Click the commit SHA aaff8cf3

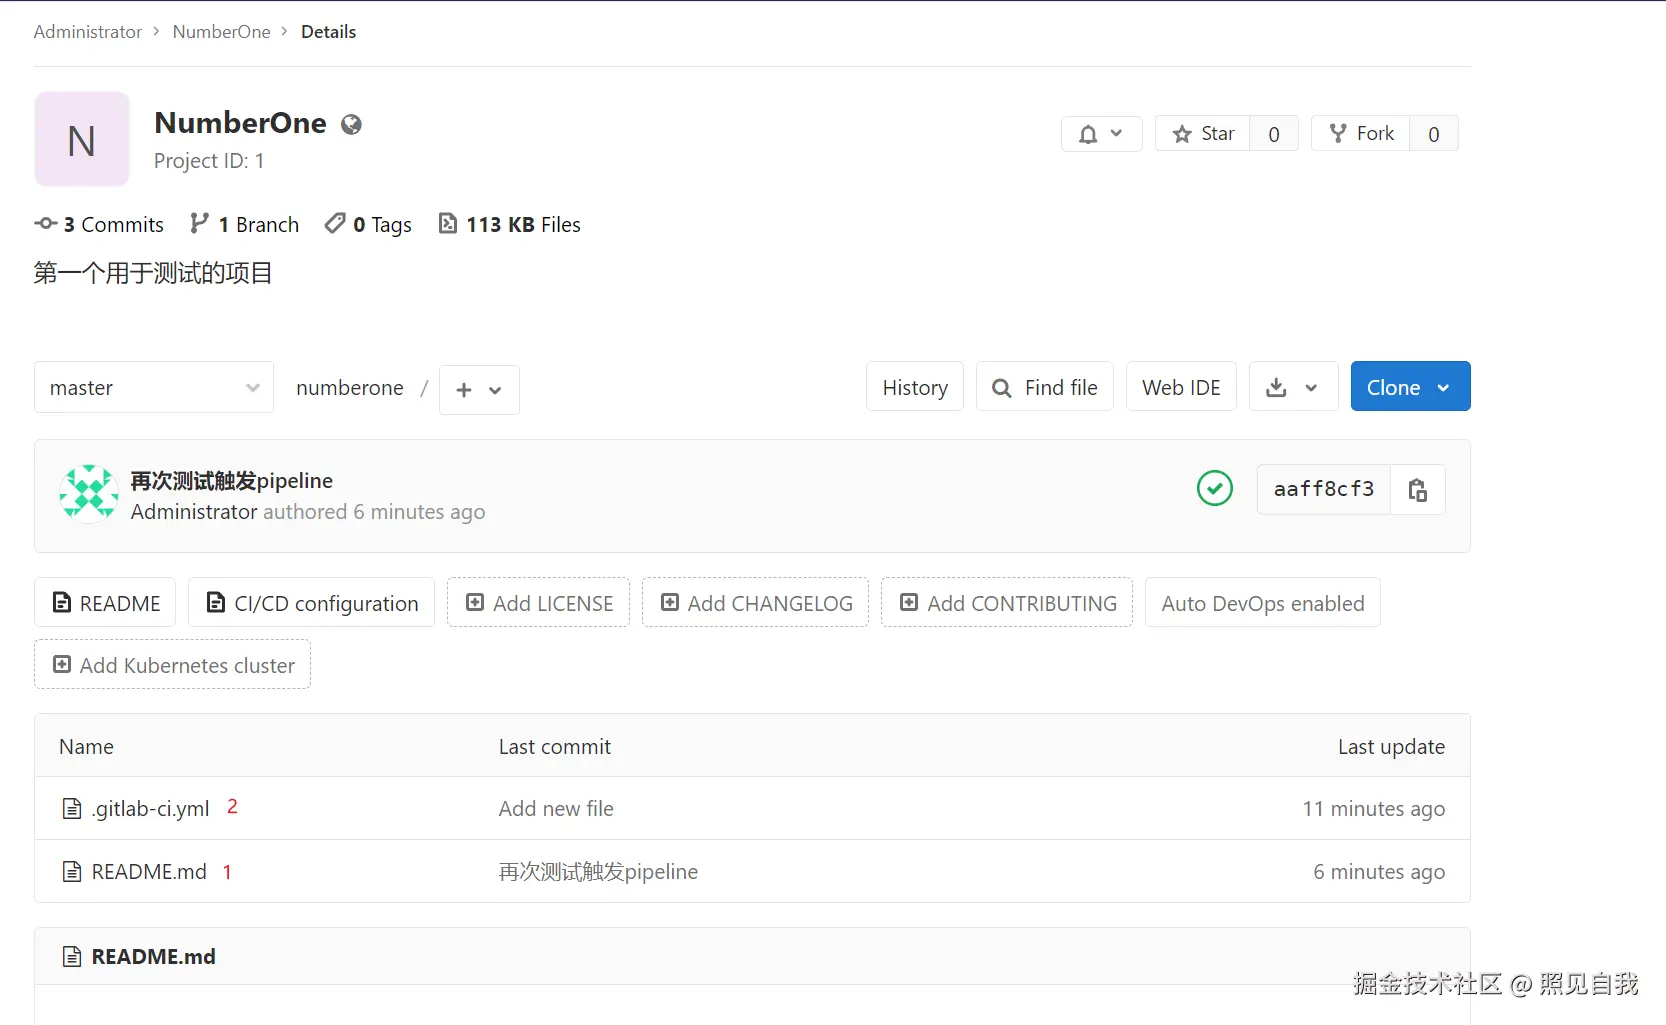tap(1324, 489)
